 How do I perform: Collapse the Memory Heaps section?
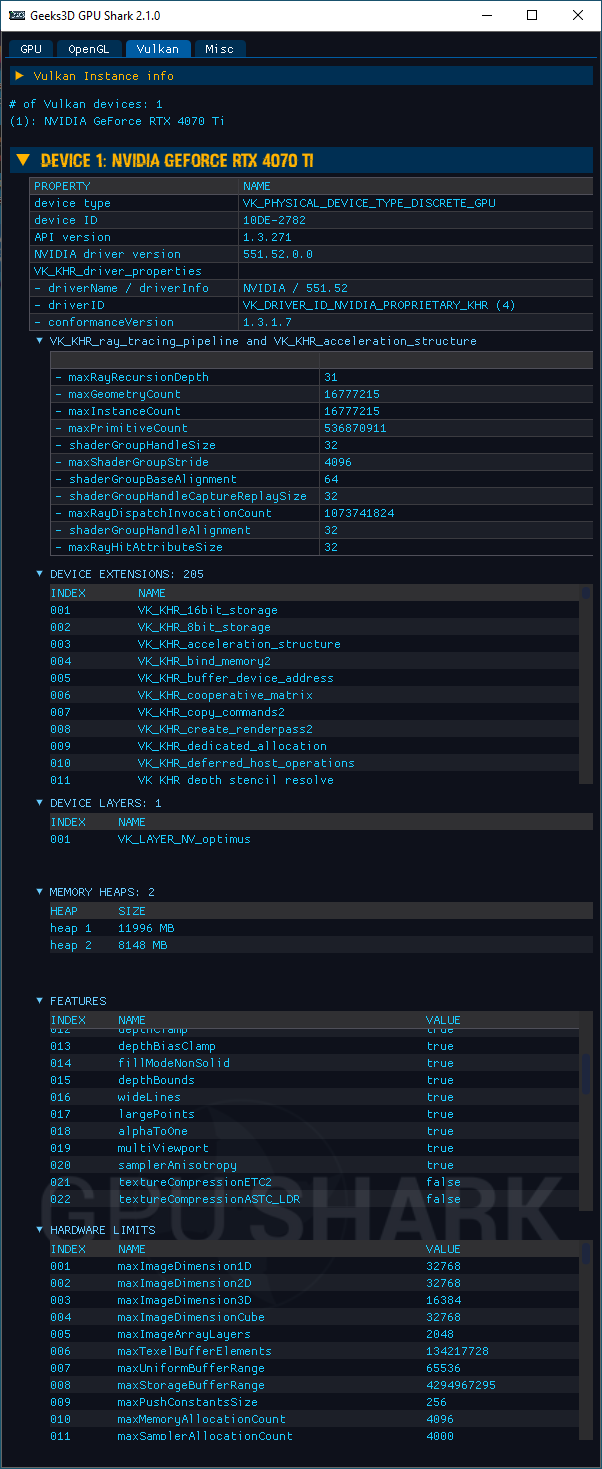coord(40,892)
